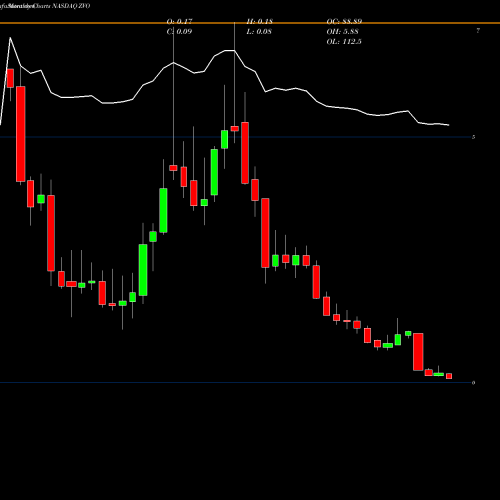Select the open value 'O: 0.17'

pyautogui.click(x=179, y=22)
